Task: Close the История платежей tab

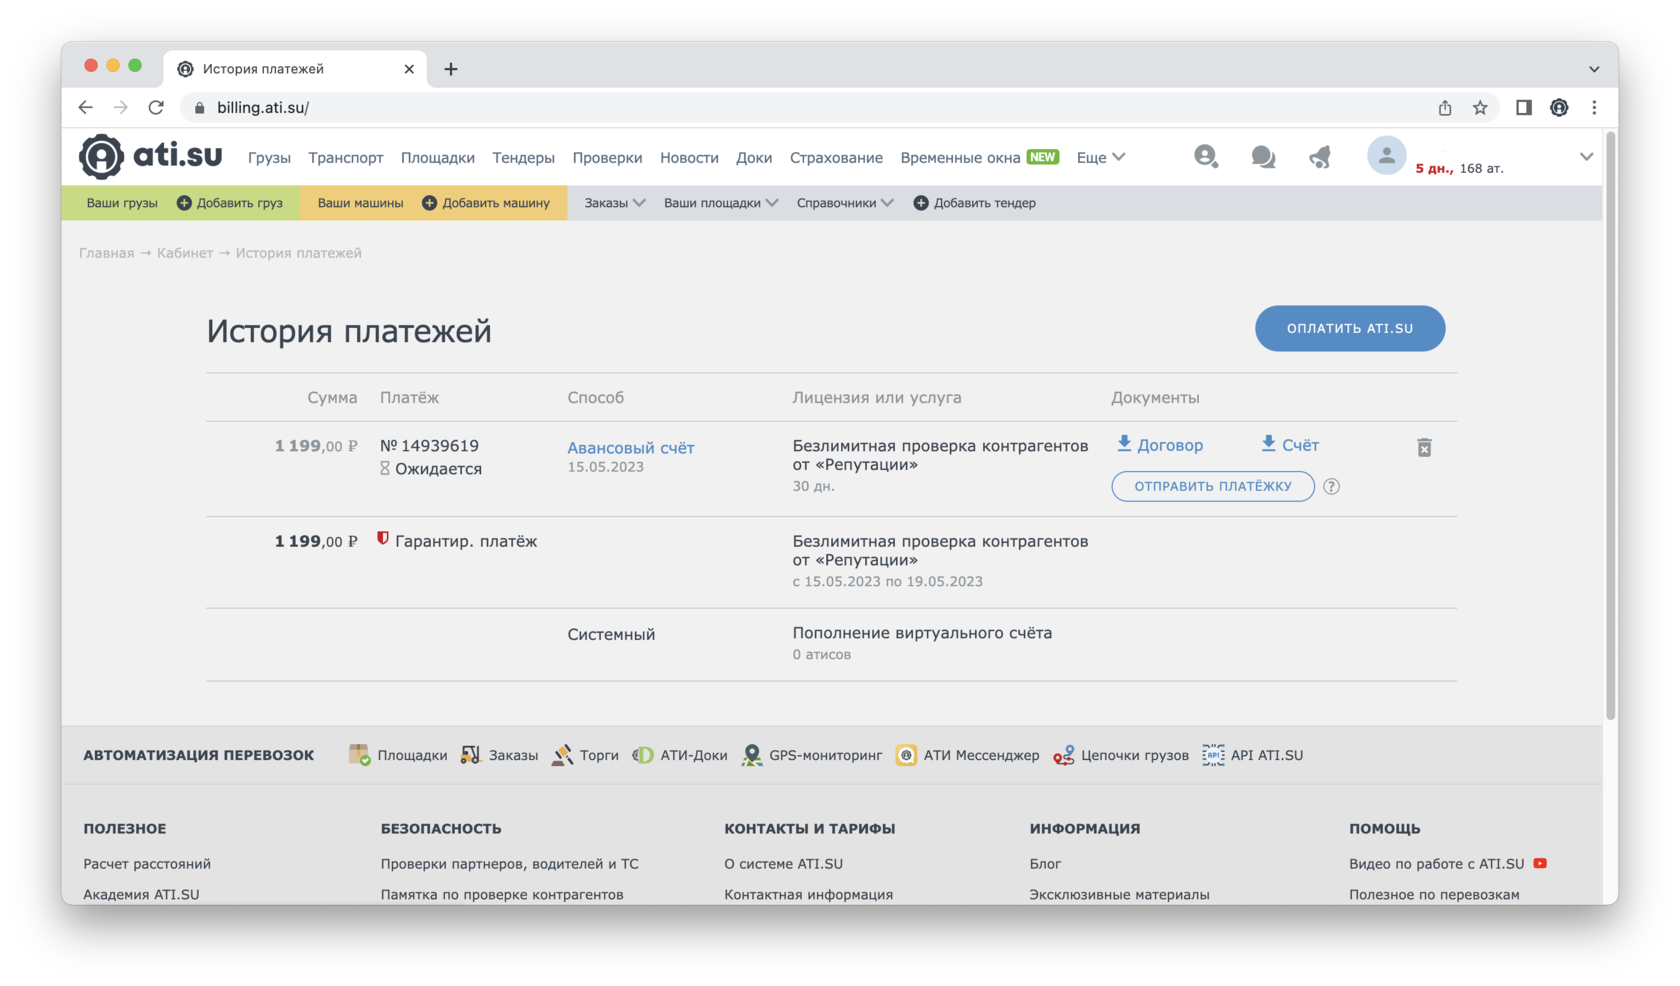Action: tap(409, 69)
